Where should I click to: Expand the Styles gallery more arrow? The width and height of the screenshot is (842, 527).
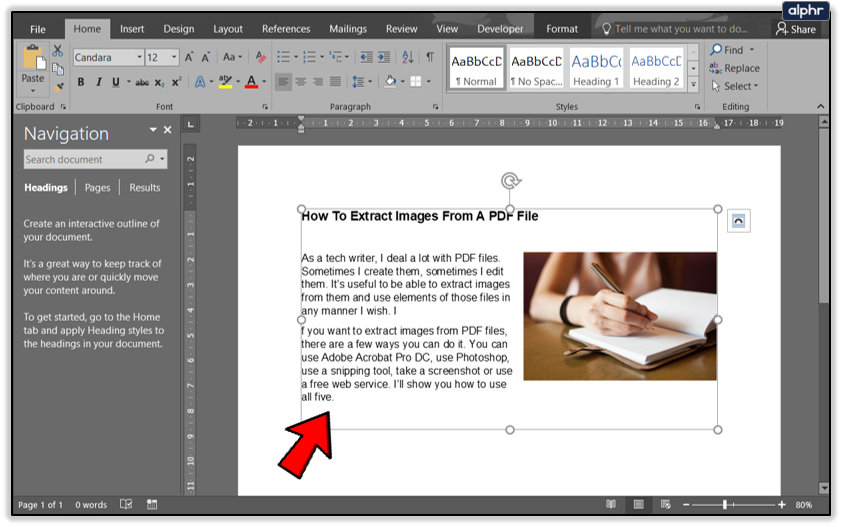pyautogui.click(x=694, y=84)
